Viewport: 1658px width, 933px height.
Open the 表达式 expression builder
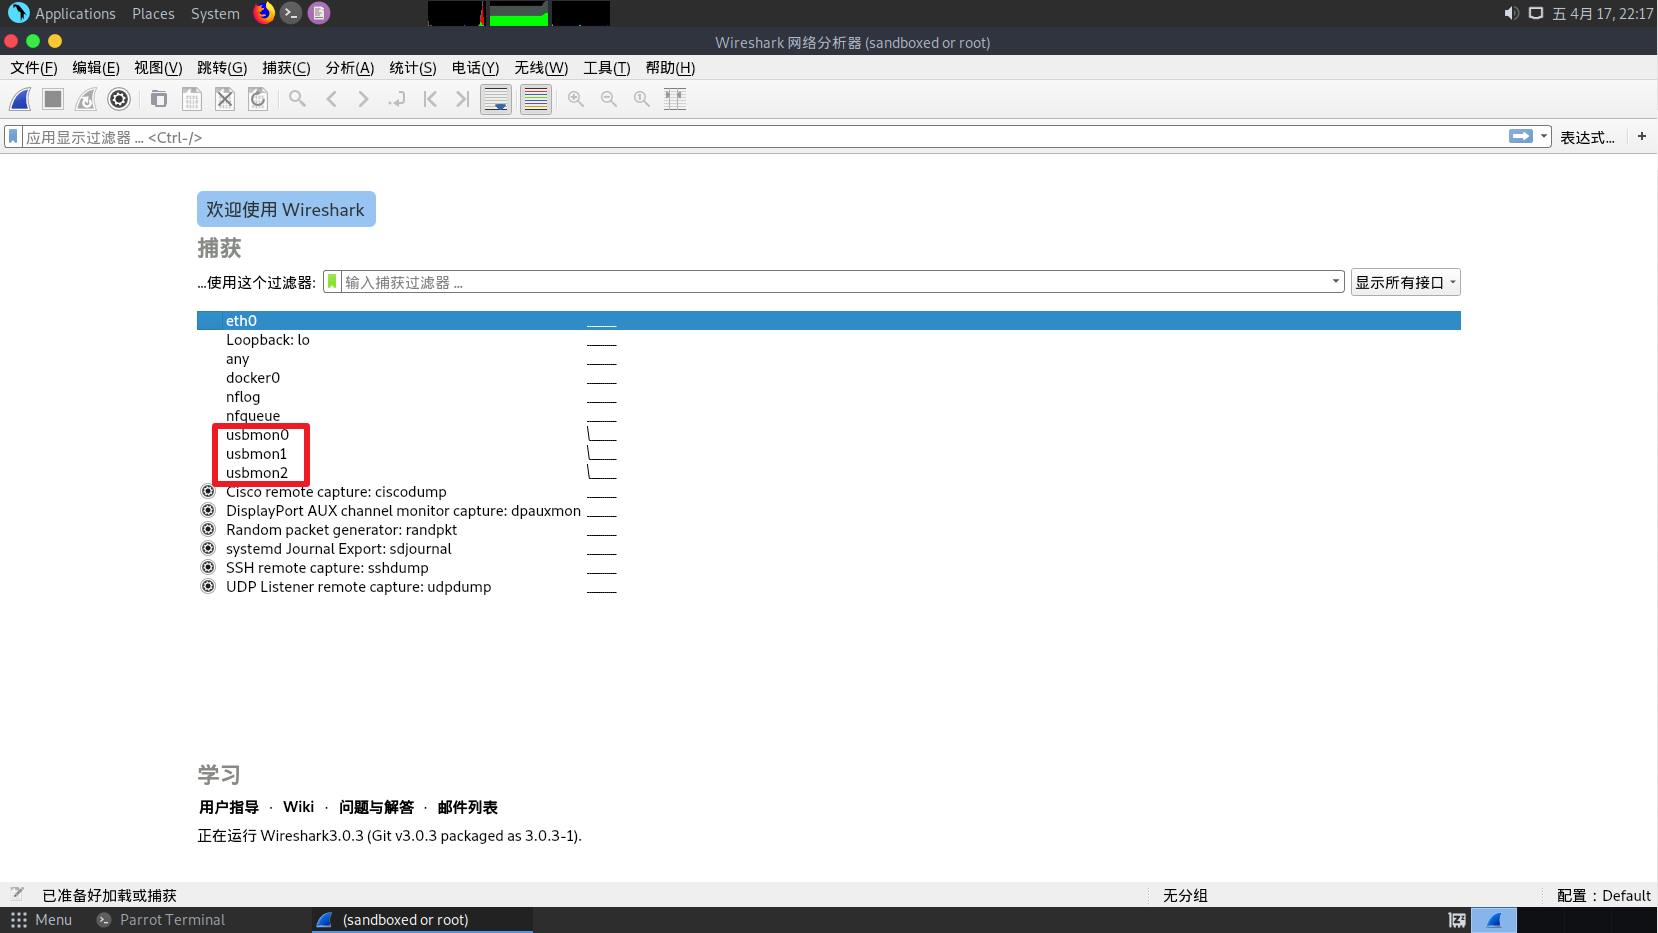click(1587, 137)
